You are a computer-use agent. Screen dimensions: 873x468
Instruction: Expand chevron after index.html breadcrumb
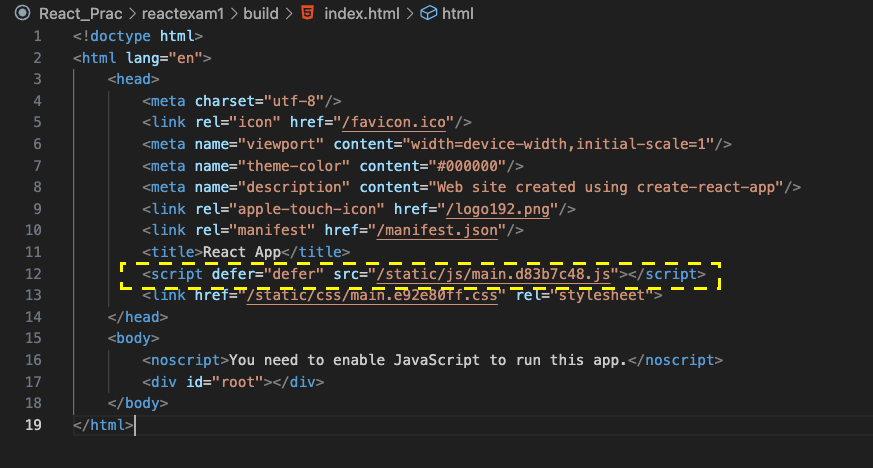click(x=410, y=13)
